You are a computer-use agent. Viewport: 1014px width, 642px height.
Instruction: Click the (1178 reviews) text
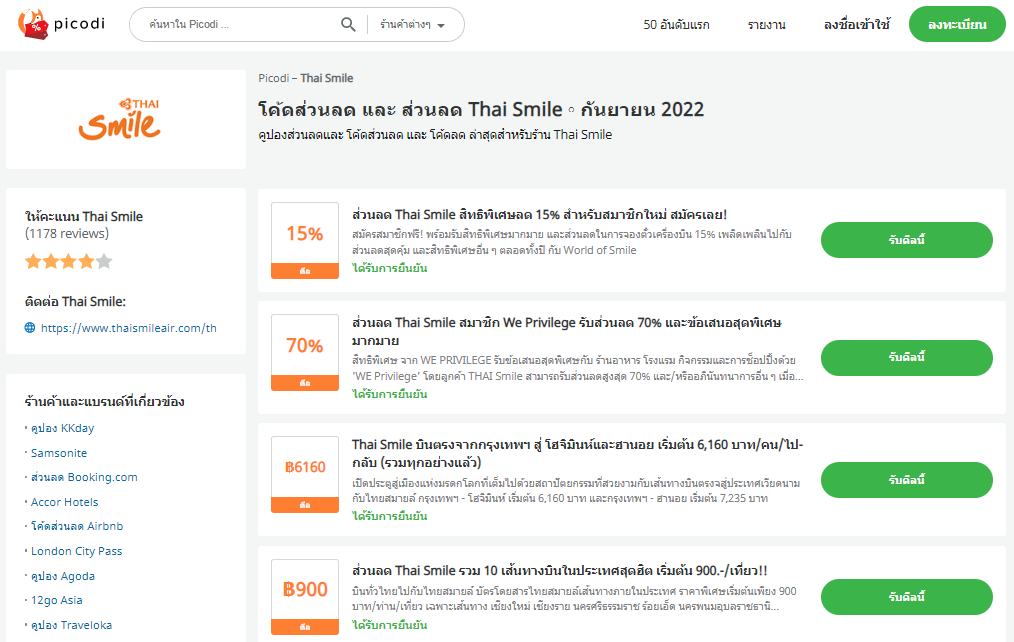point(67,234)
